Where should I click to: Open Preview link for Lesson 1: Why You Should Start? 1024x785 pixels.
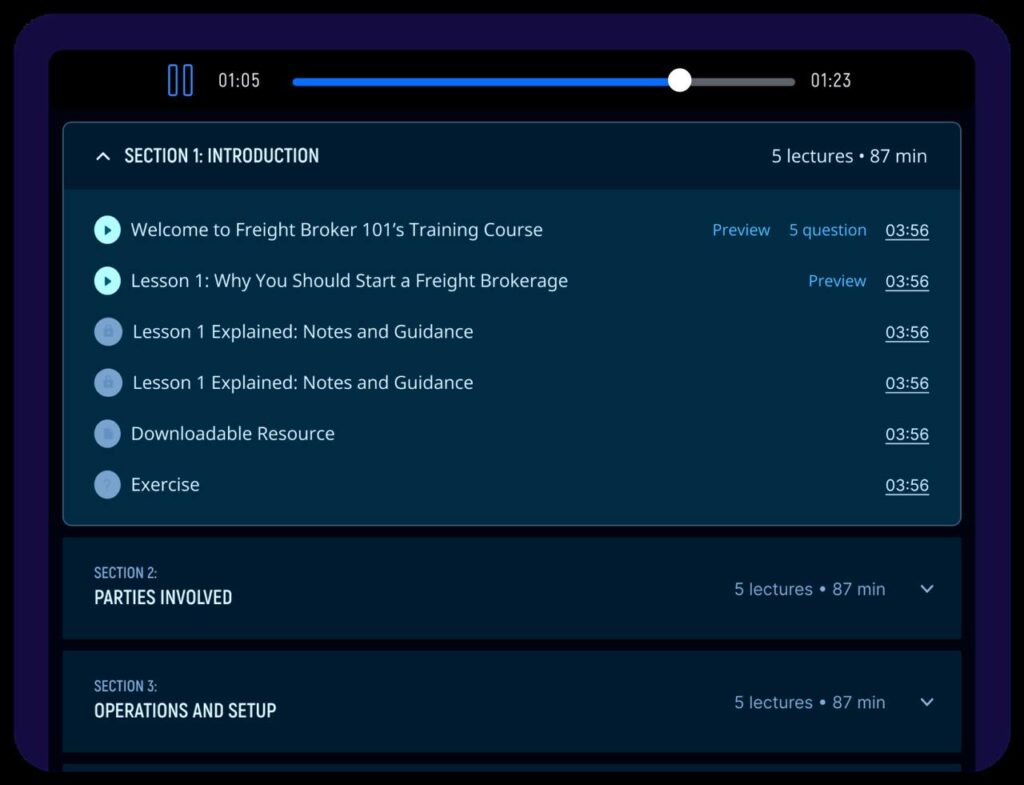coord(836,281)
